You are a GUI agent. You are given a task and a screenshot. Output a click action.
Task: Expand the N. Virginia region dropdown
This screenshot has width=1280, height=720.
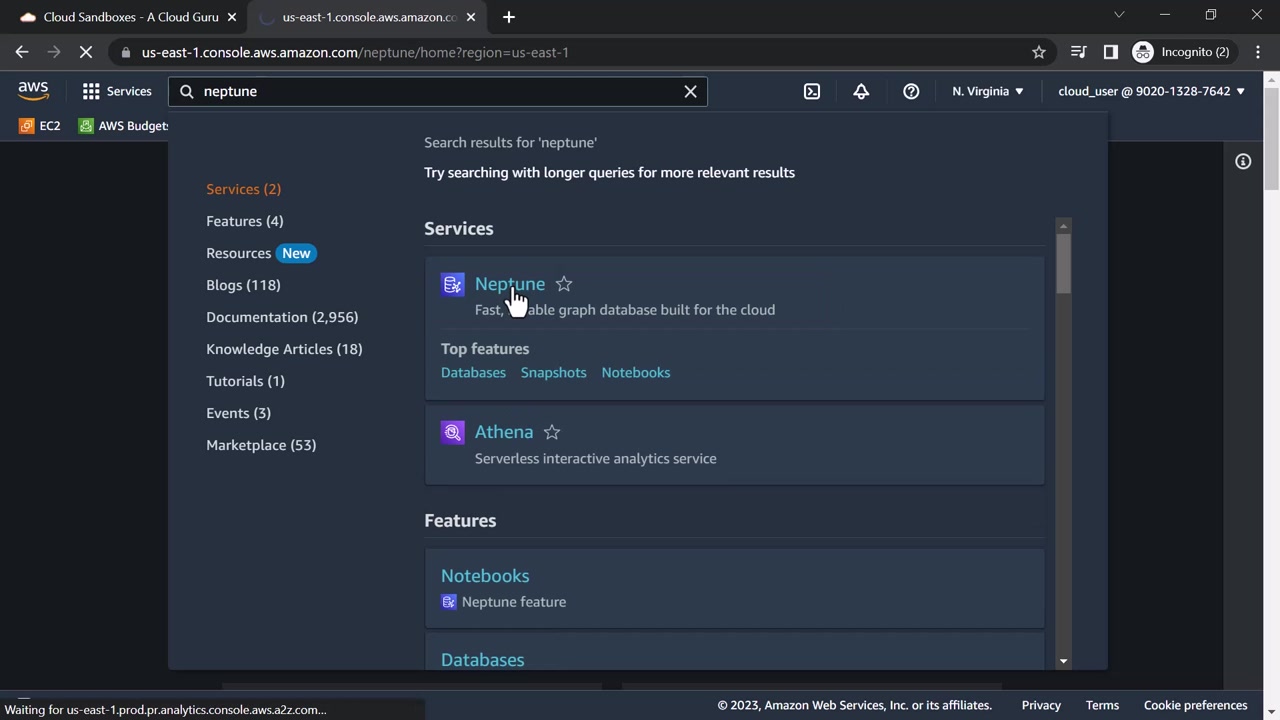click(988, 91)
